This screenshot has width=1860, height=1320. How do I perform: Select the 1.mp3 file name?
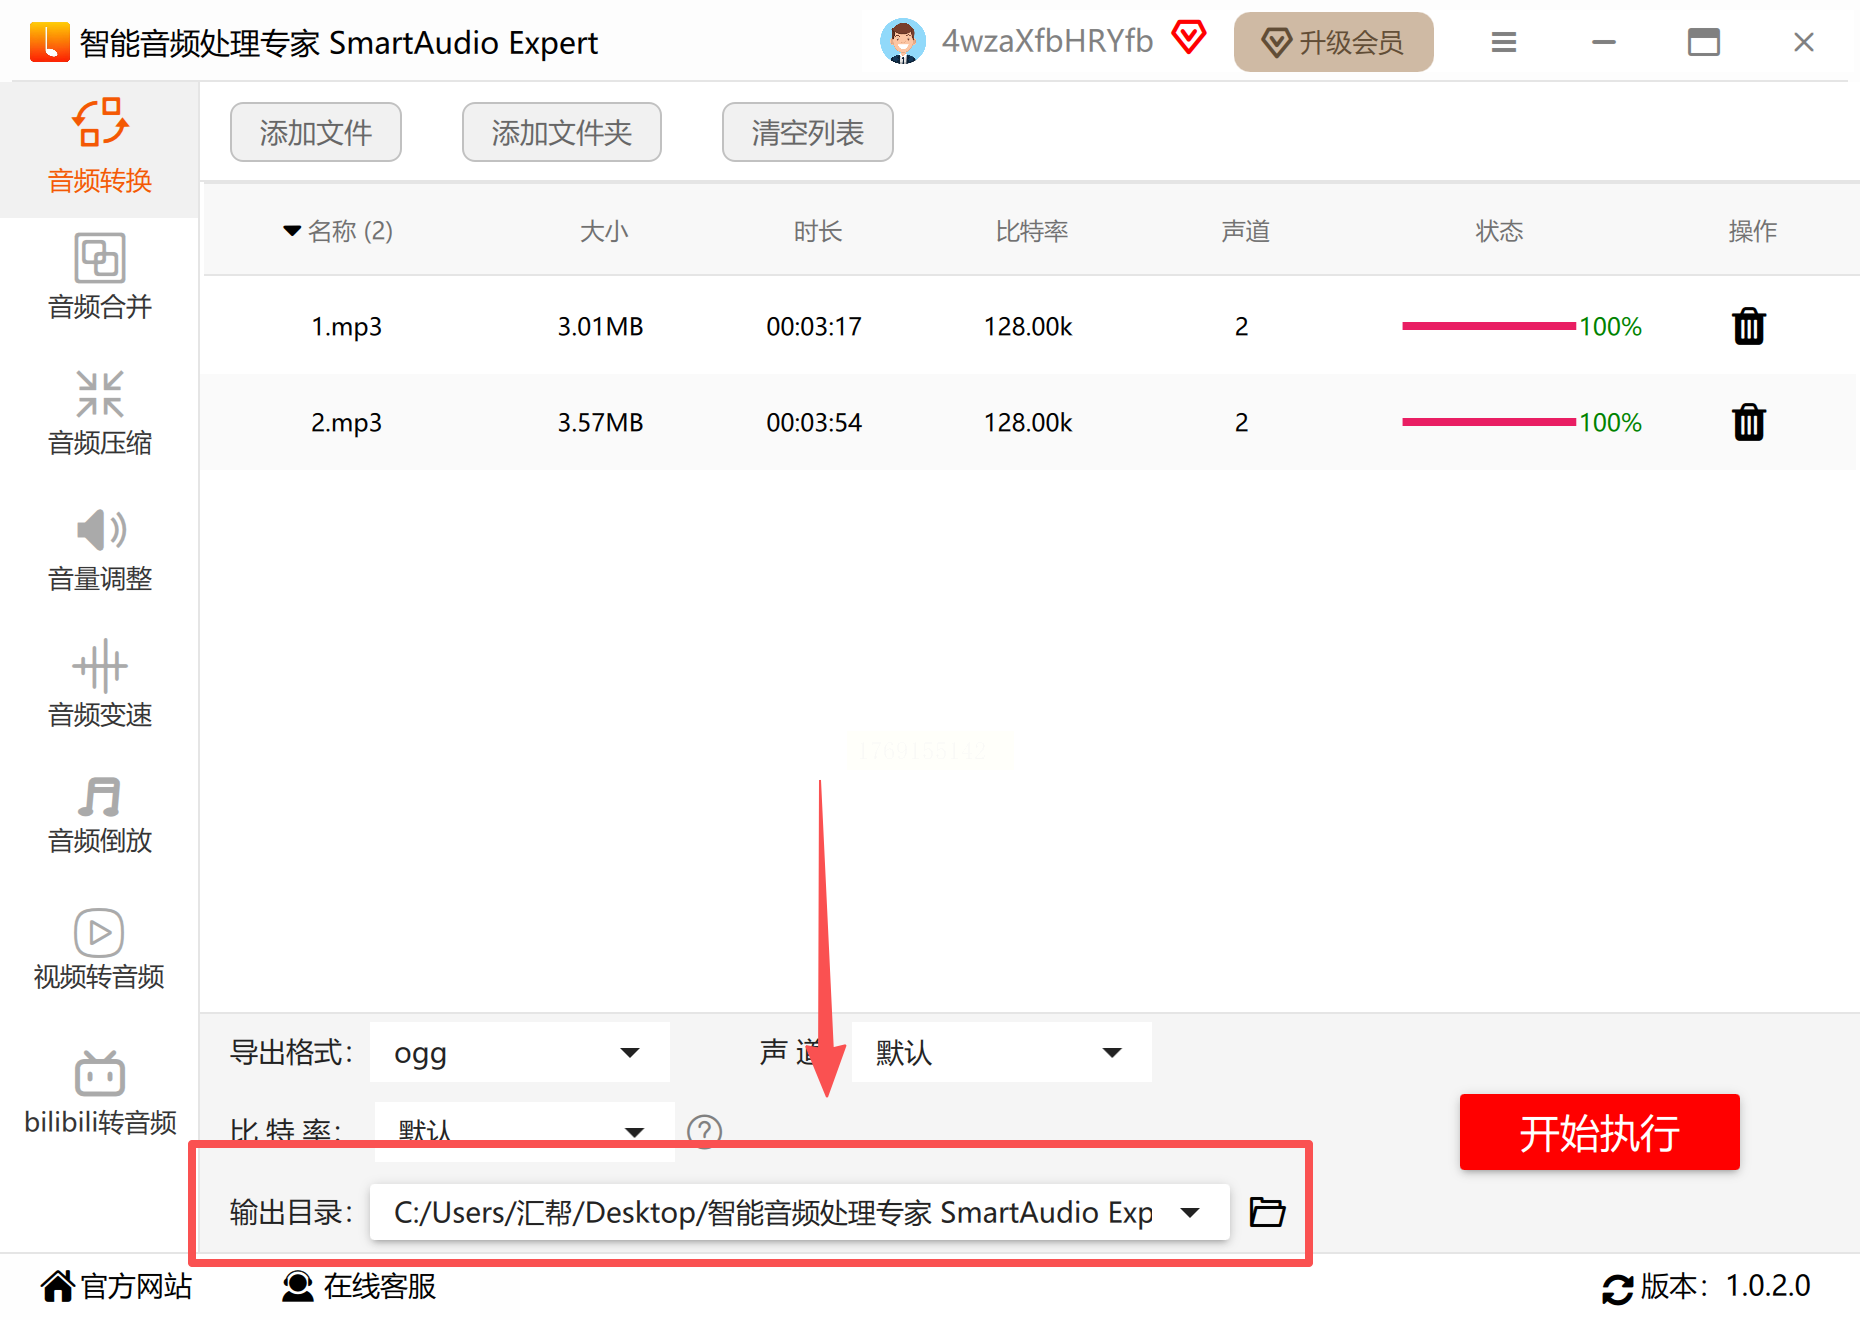pos(346,327)
